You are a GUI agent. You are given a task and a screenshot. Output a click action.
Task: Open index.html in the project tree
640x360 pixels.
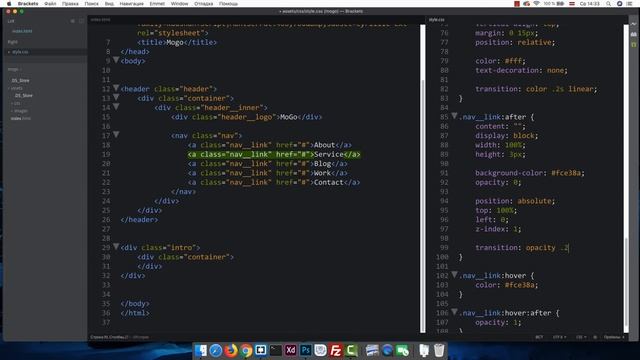(20, 118)
